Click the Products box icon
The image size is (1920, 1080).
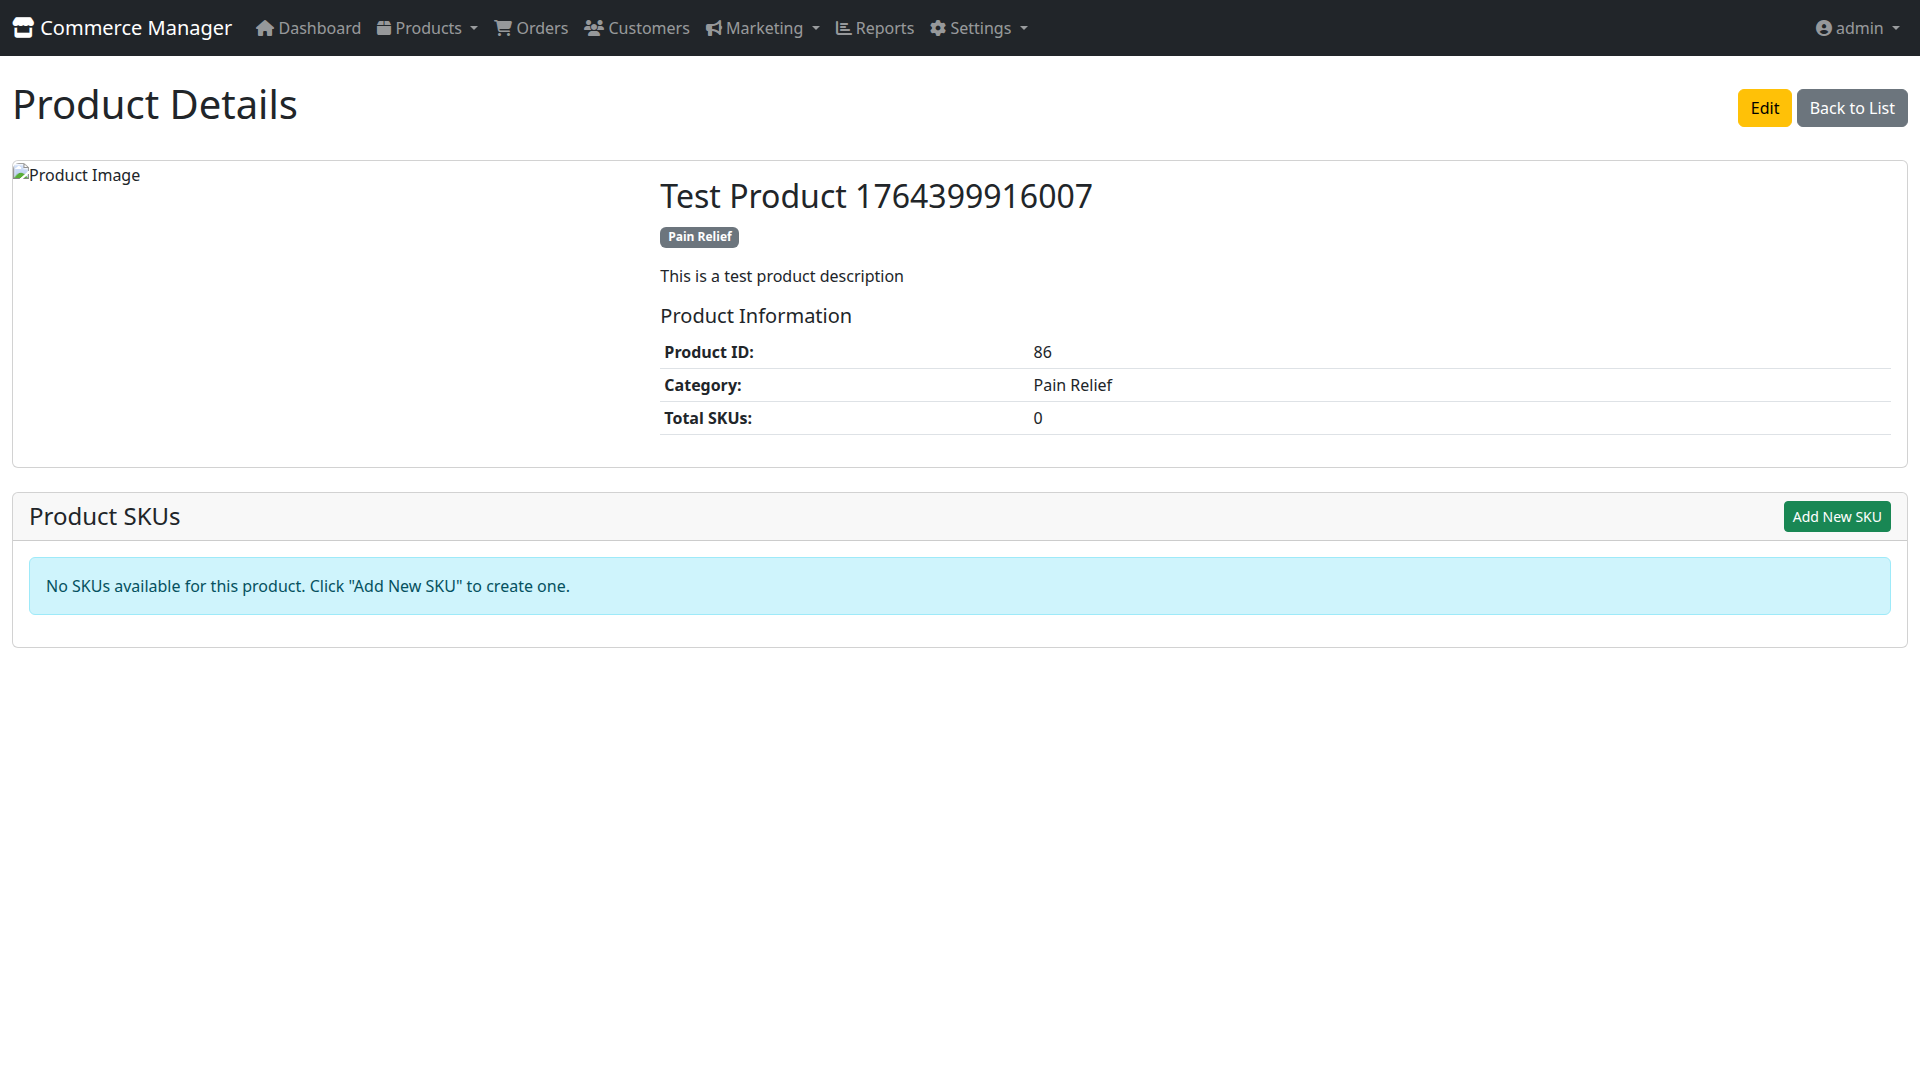point(384,28)
